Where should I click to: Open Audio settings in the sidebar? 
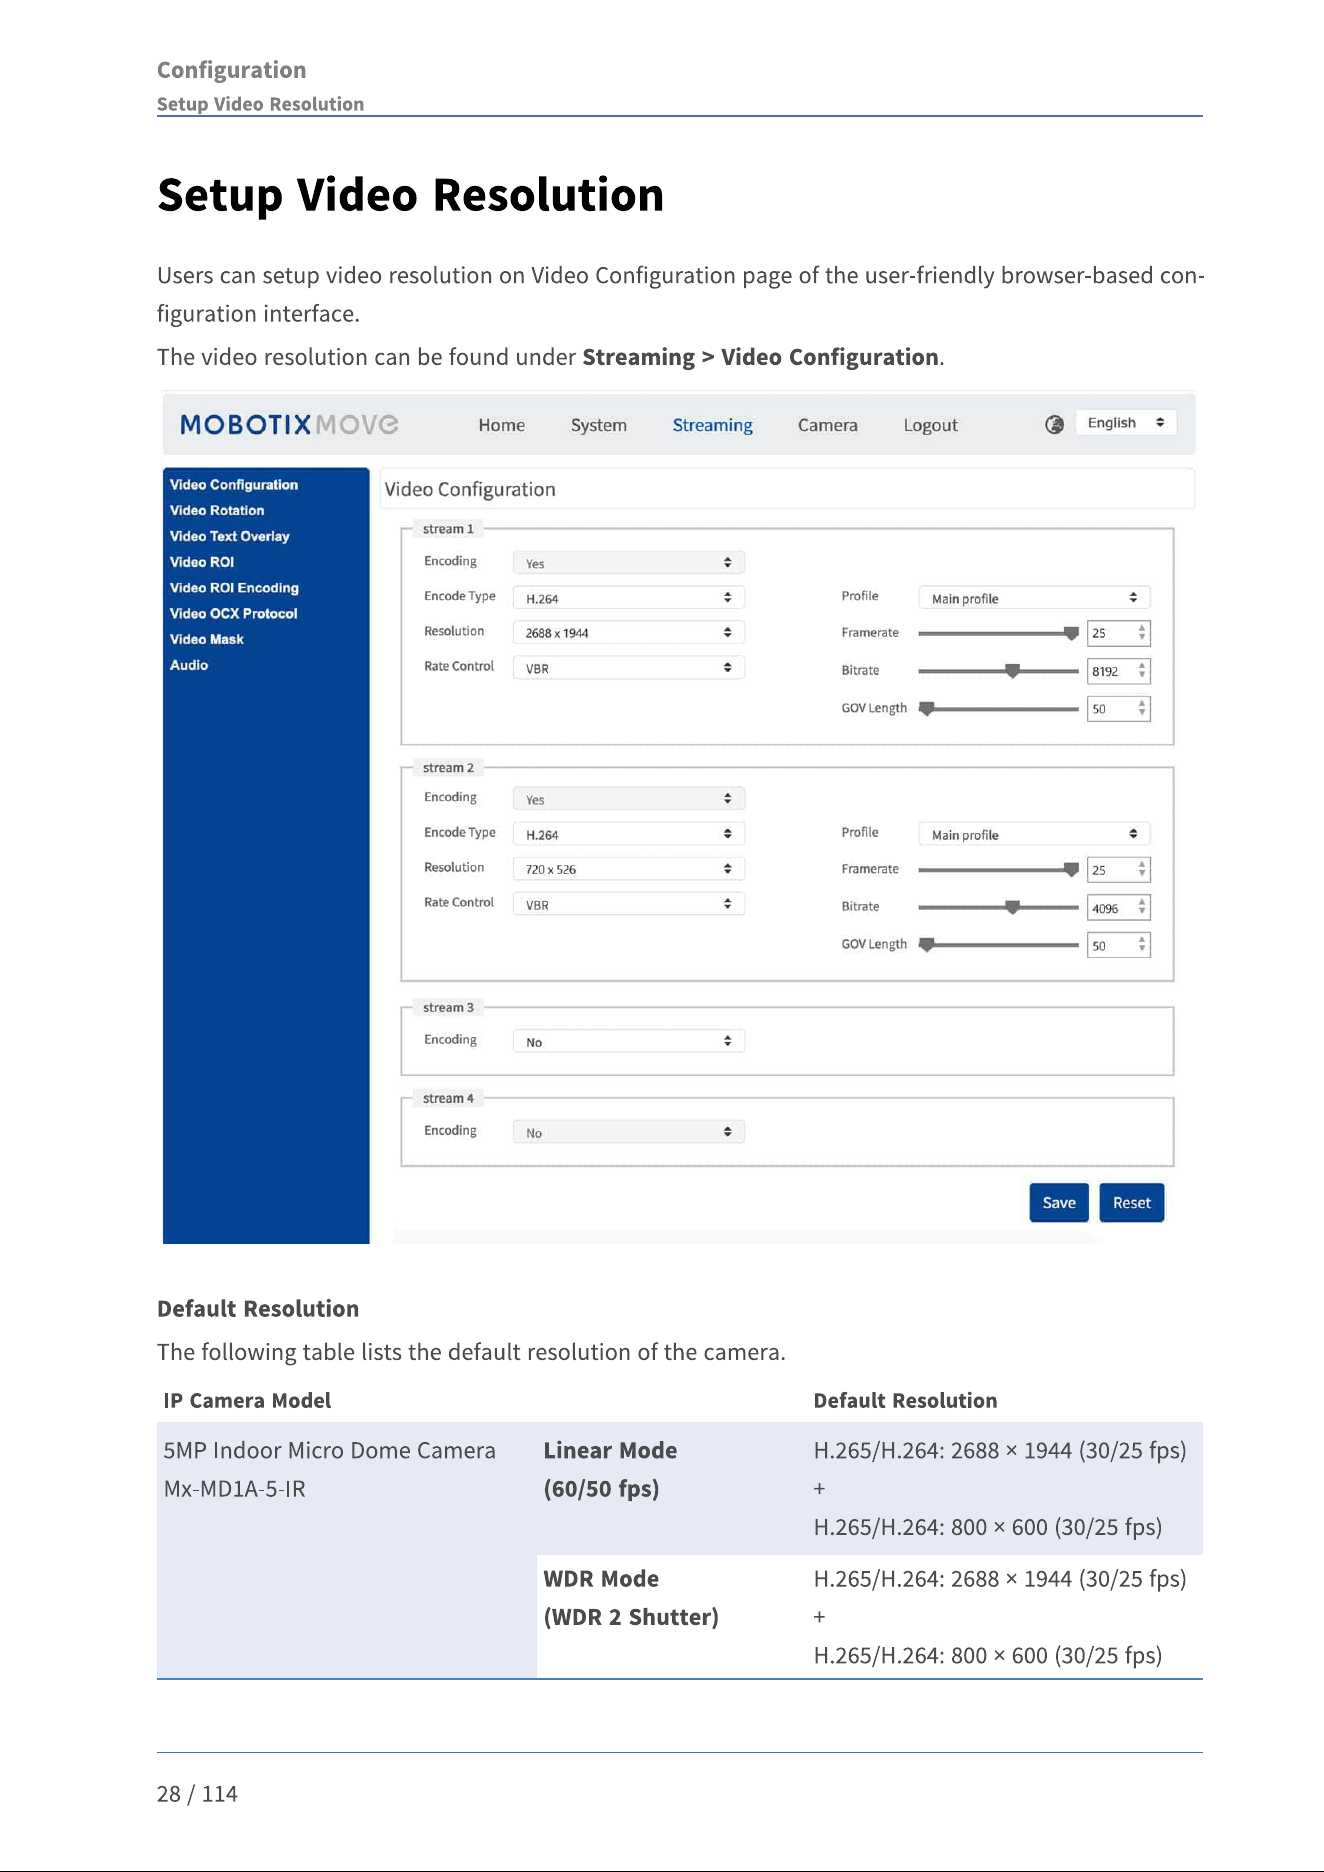pos(189,666)
